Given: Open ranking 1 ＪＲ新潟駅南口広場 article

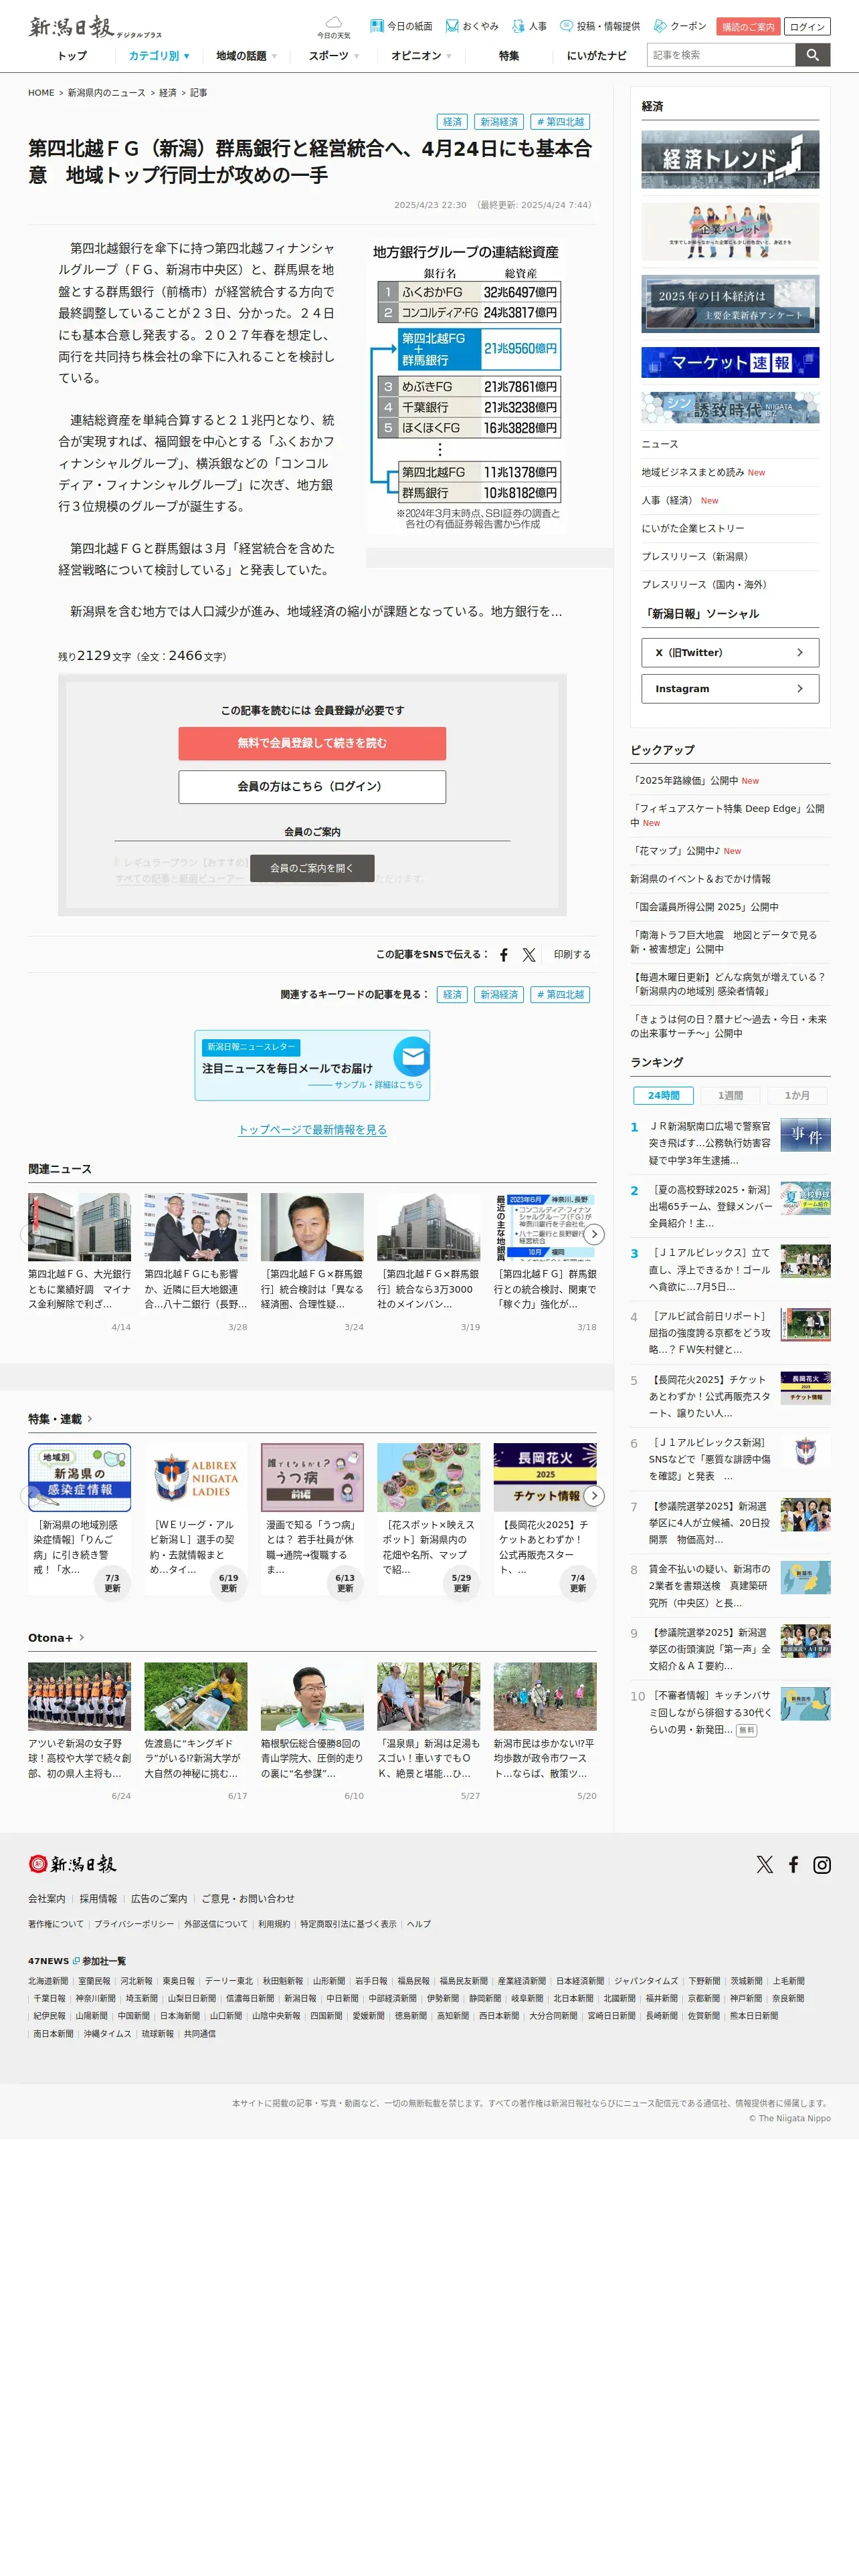Looking at the screenshot, I should pyautogui.click(x=710, y=1143).
